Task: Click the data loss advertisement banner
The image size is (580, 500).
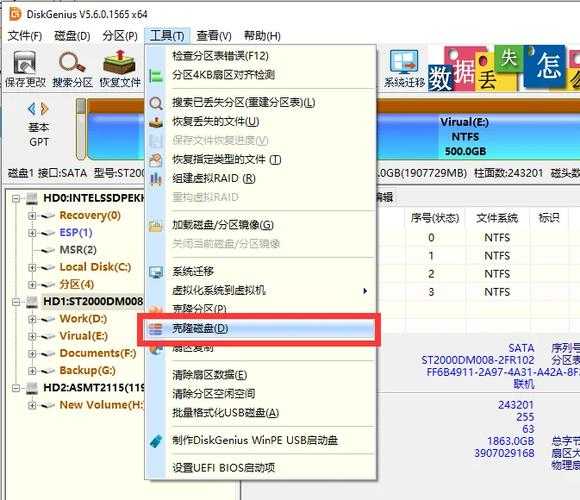Action: coord(504,68)
